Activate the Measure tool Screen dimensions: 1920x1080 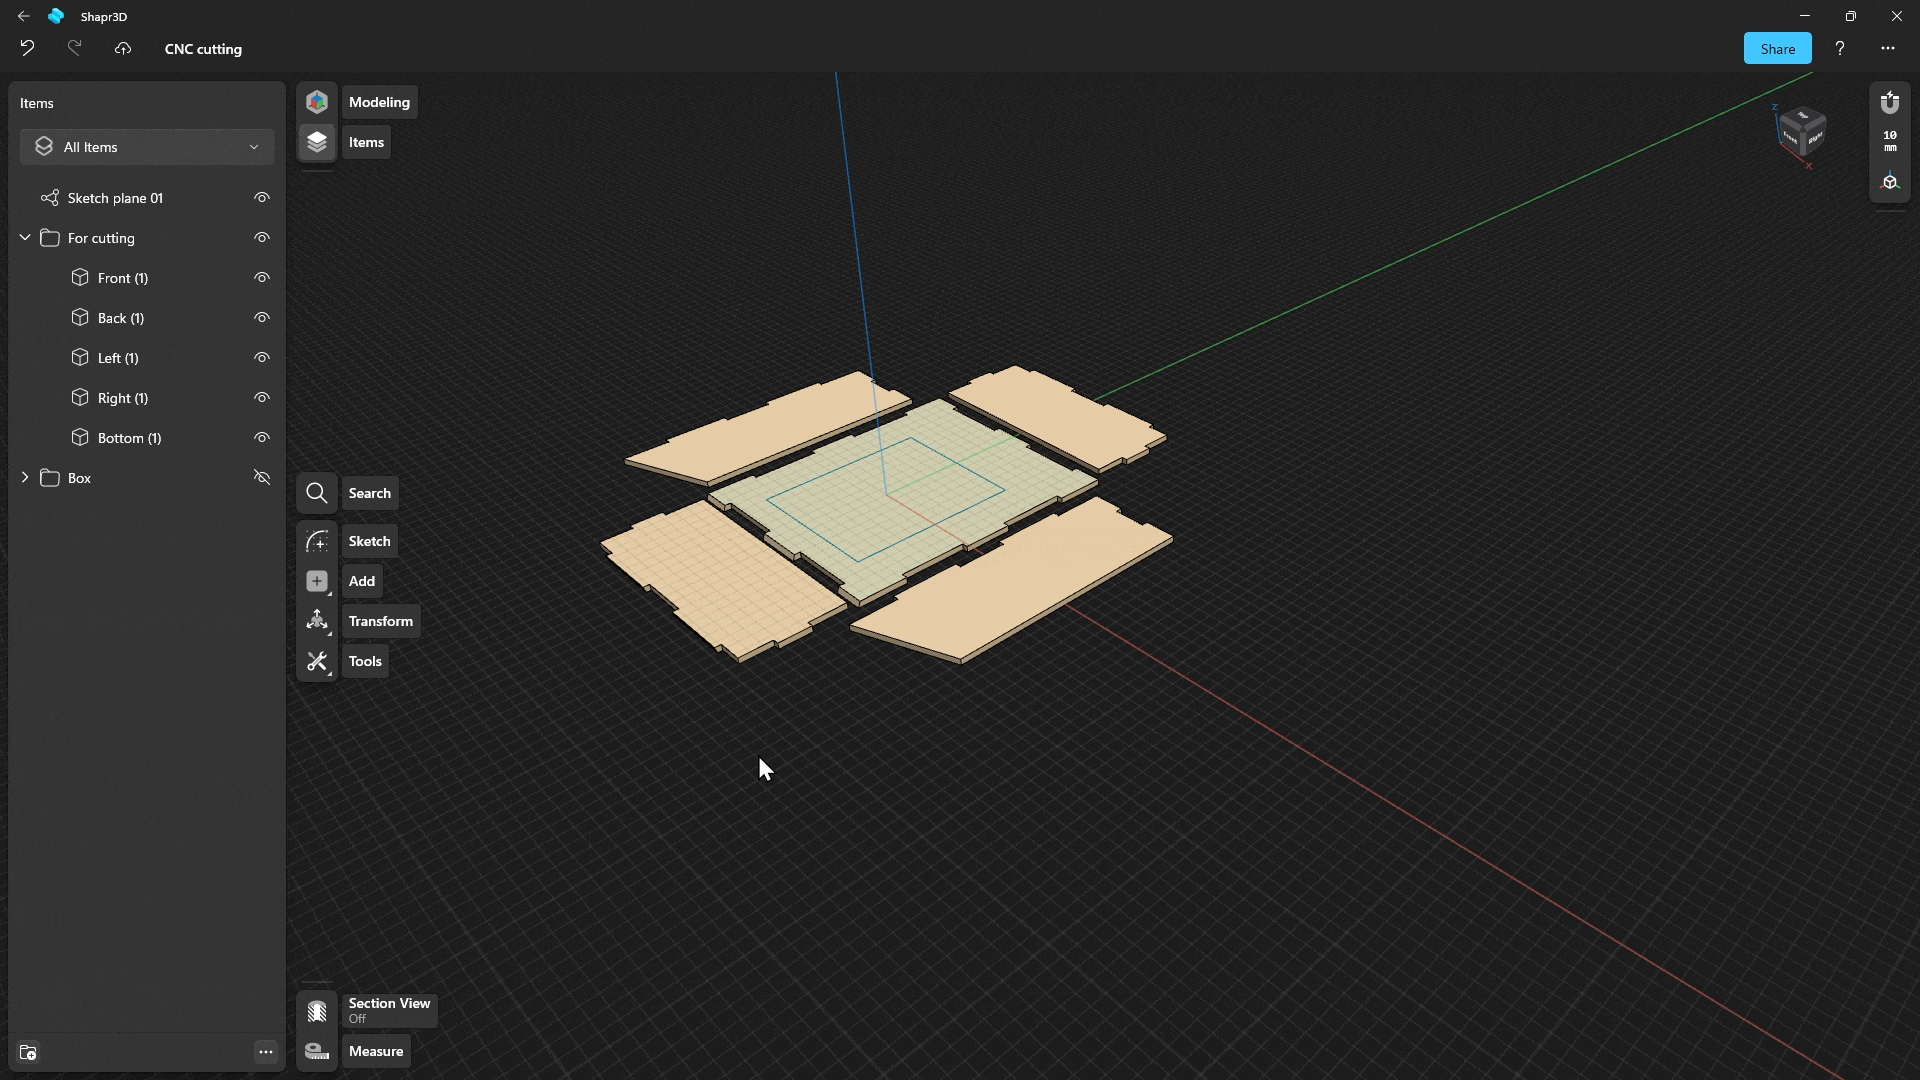[317, 1051]
